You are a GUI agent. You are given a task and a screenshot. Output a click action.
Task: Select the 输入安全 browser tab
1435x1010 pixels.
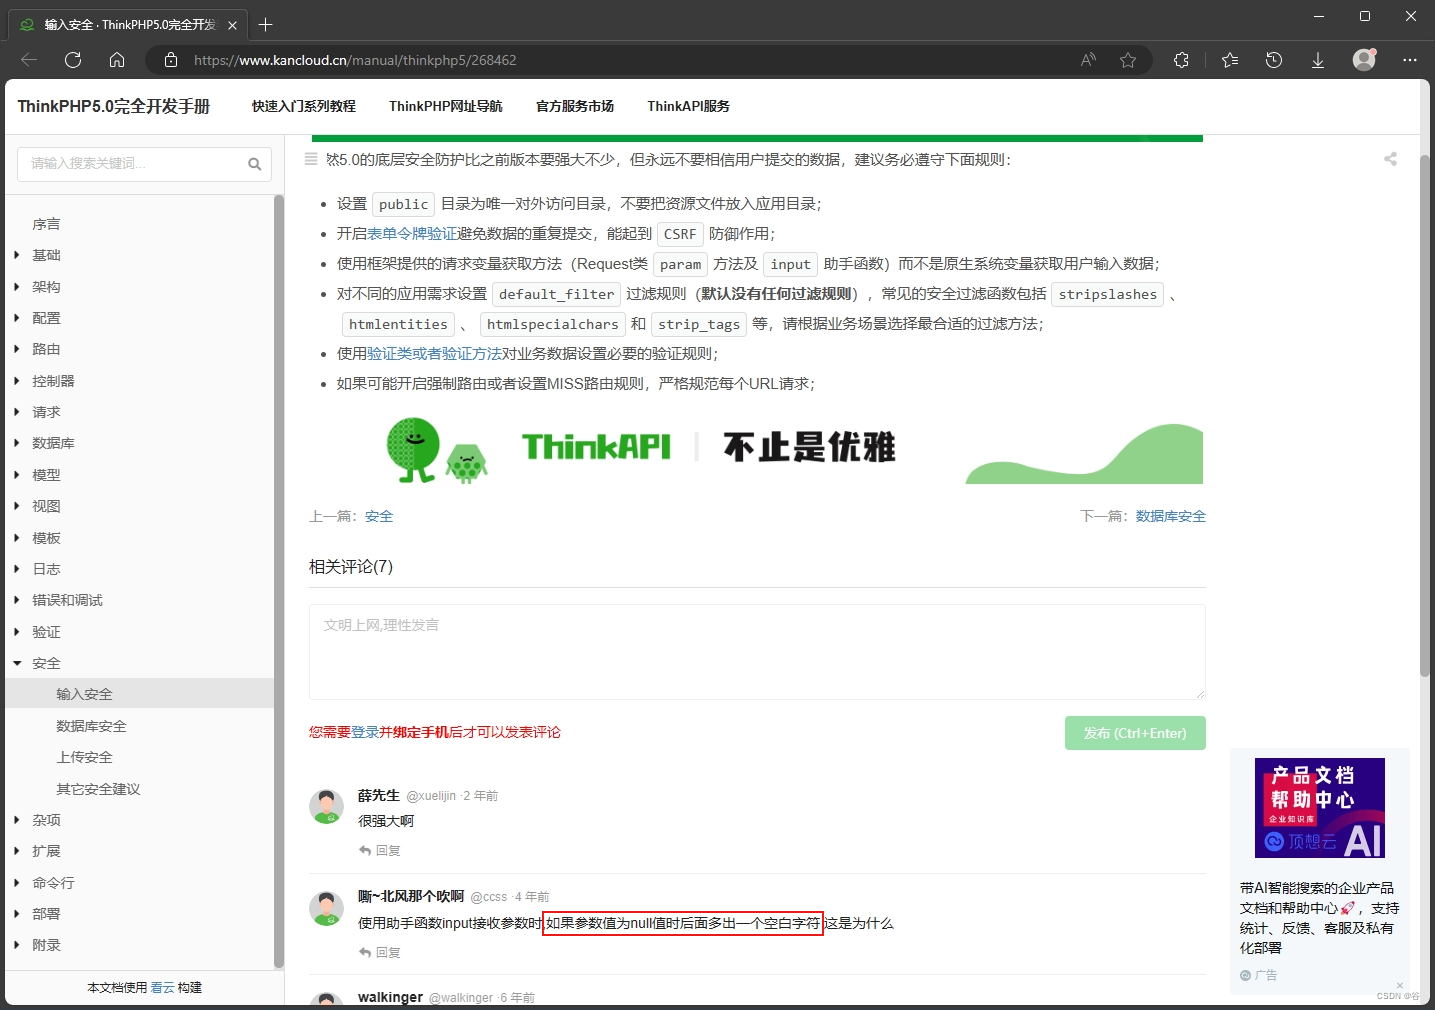tap(120, 24)
